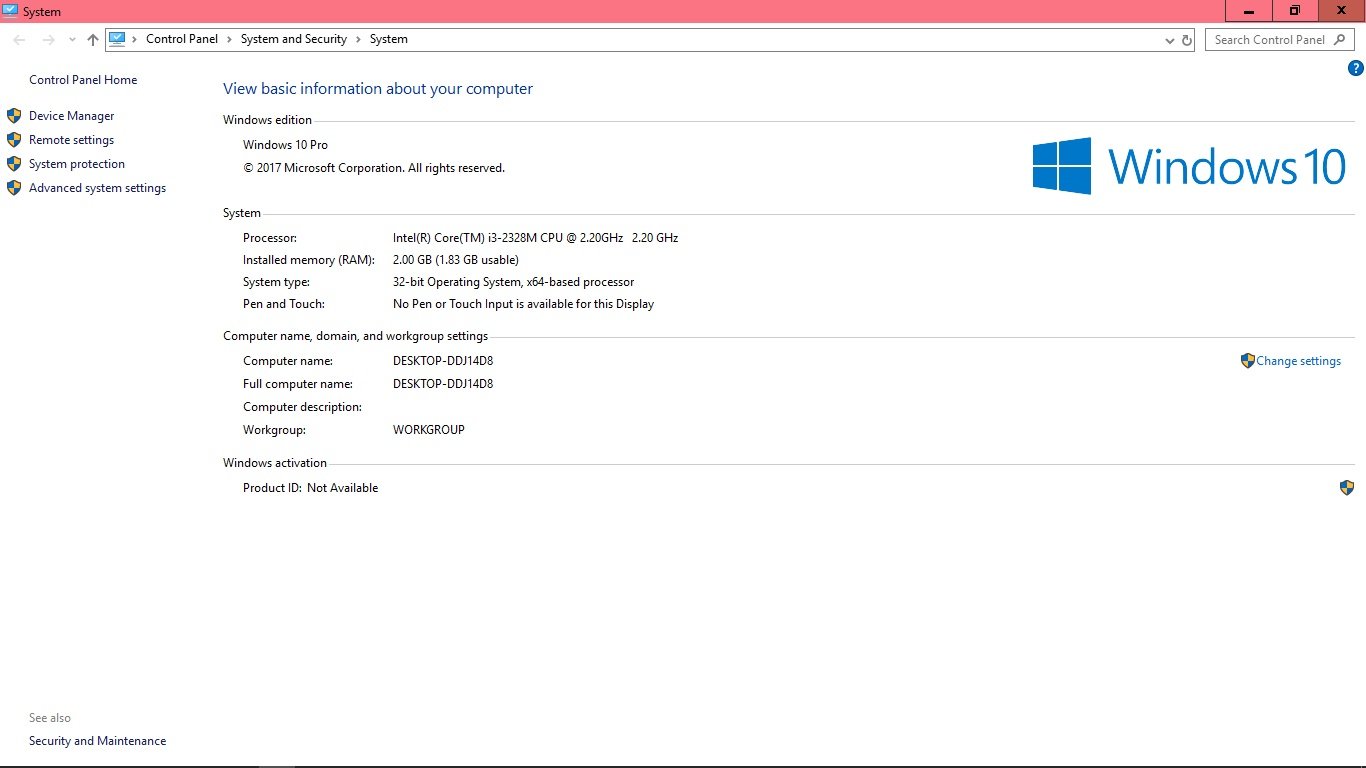Click heading "View basic information about your computer"

click(x=378, y=89)
